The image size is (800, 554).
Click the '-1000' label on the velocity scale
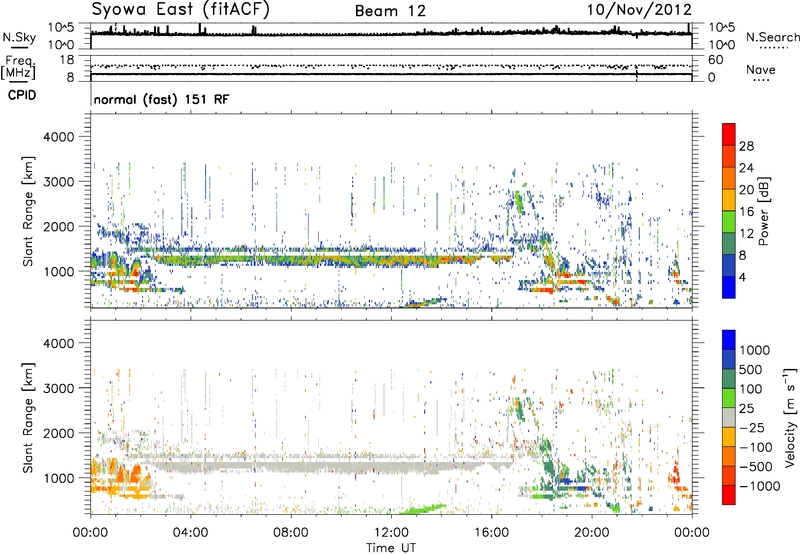(759, 486)
